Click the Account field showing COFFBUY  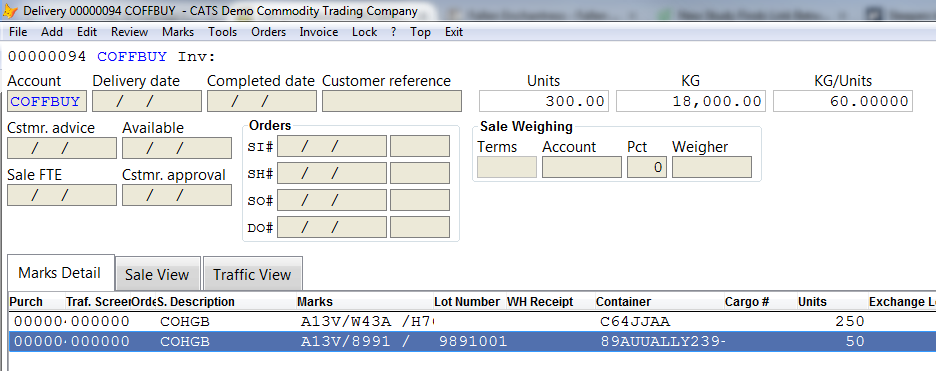(47, 101)
